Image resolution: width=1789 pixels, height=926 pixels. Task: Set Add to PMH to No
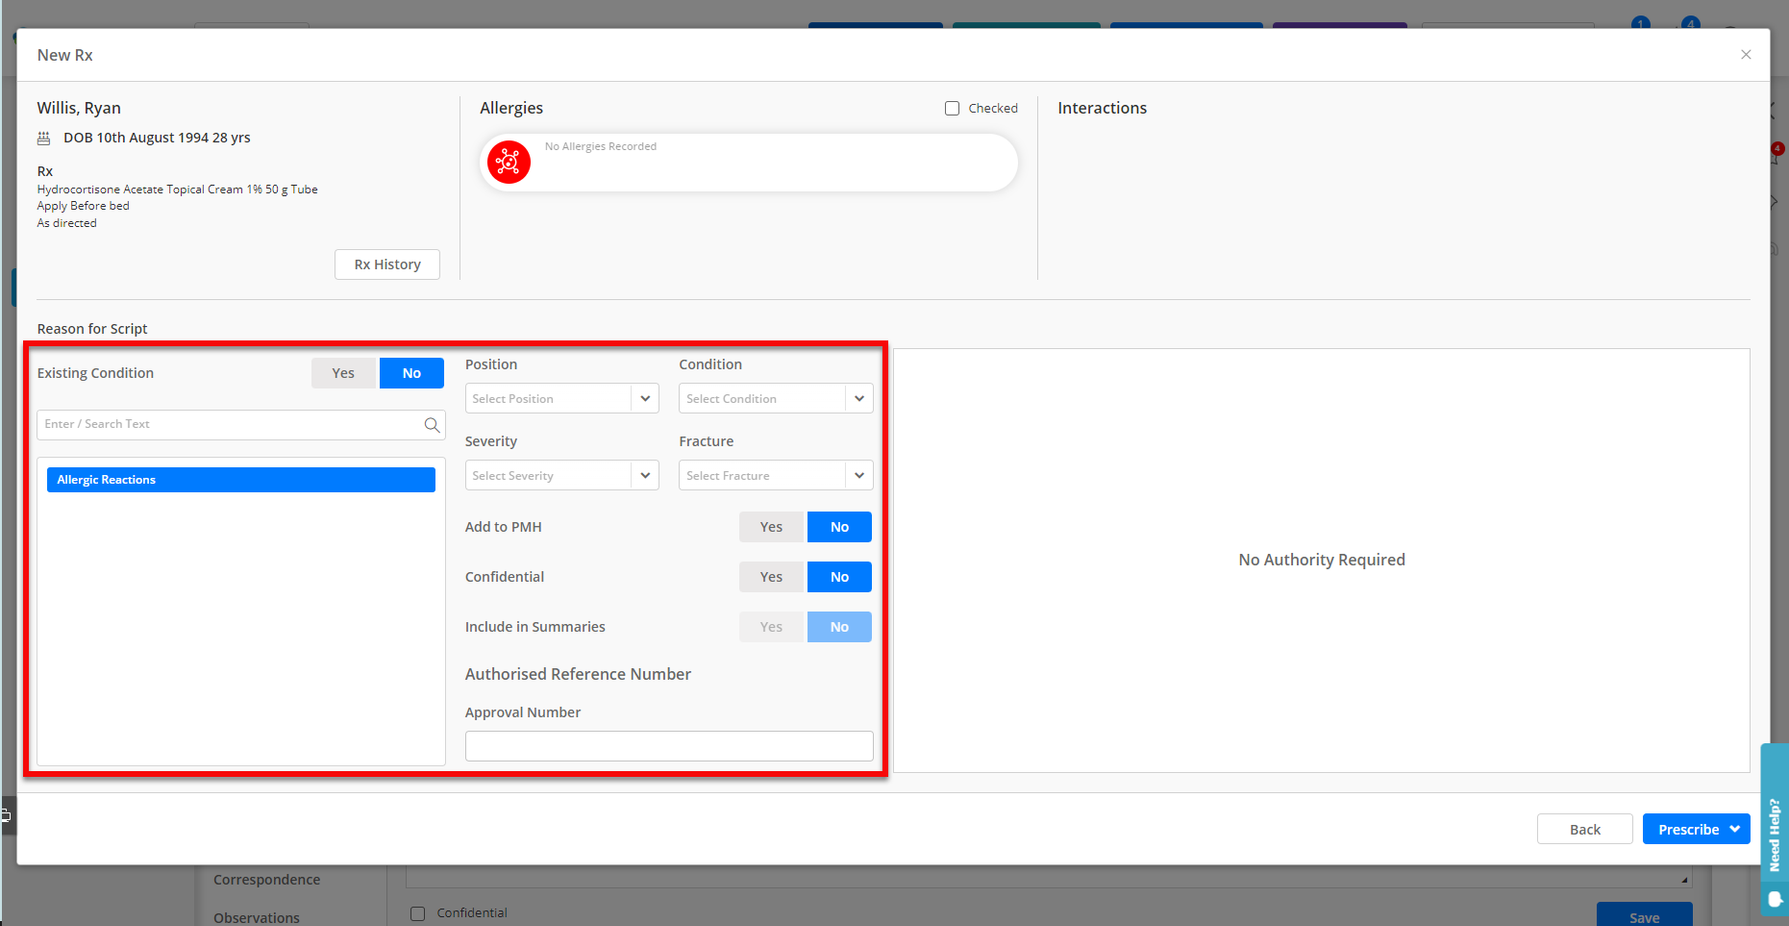(839, 527)
